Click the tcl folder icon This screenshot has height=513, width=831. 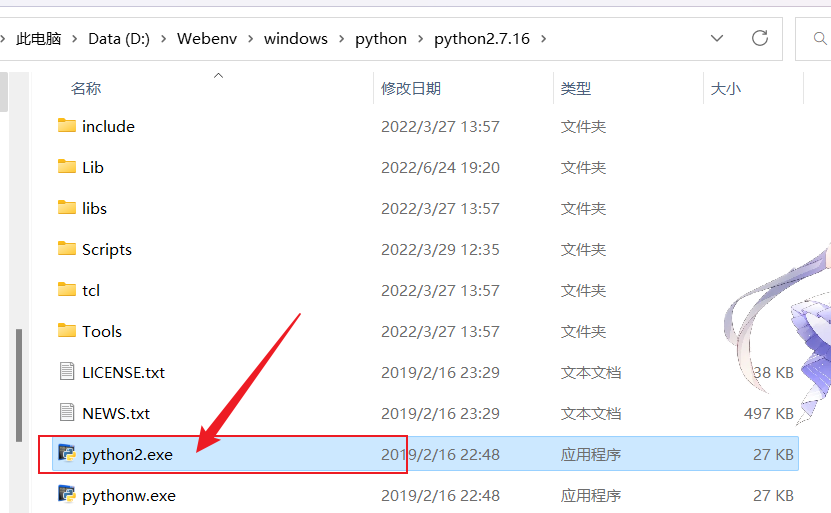67,289
